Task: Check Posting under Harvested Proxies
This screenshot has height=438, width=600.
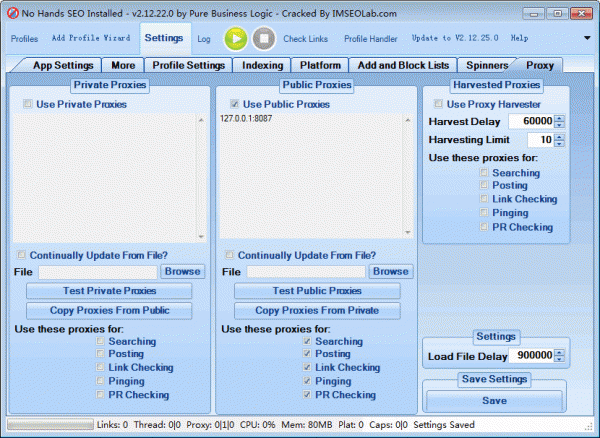Action: coord(484,185)
